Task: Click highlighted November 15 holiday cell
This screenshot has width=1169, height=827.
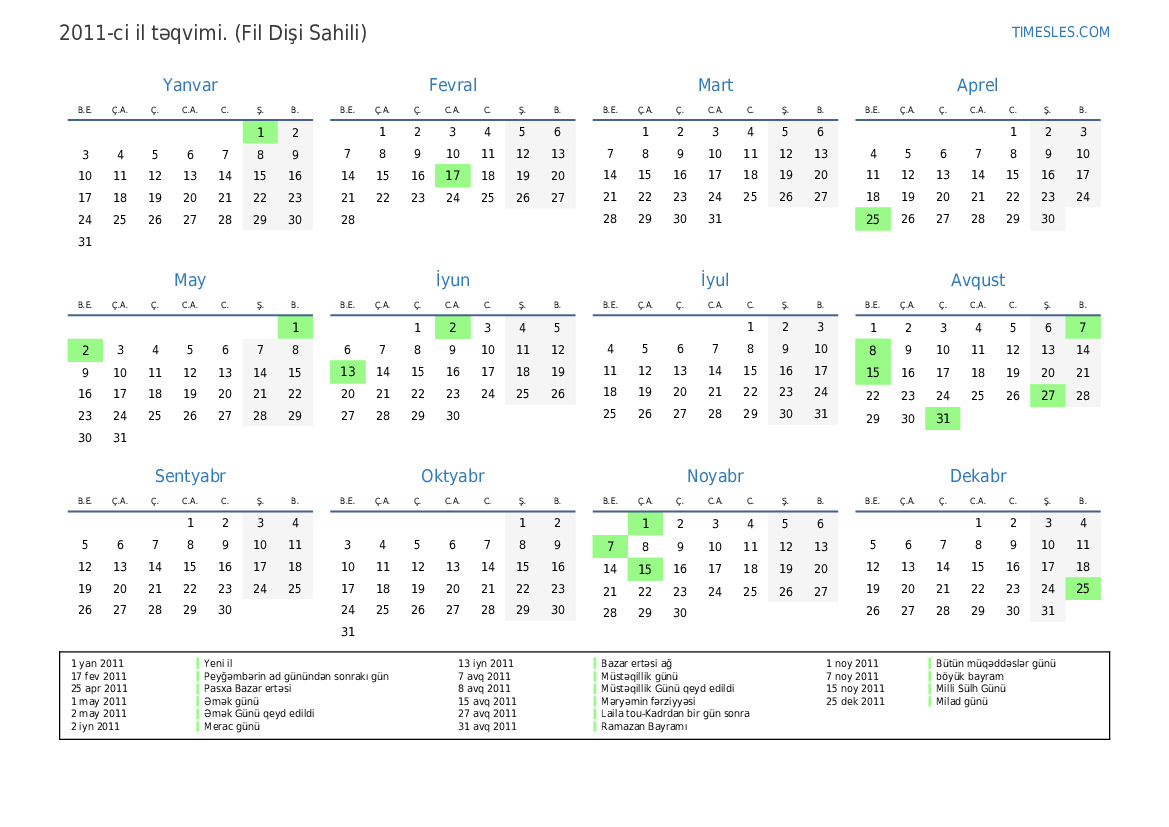Action: [646, 569]
